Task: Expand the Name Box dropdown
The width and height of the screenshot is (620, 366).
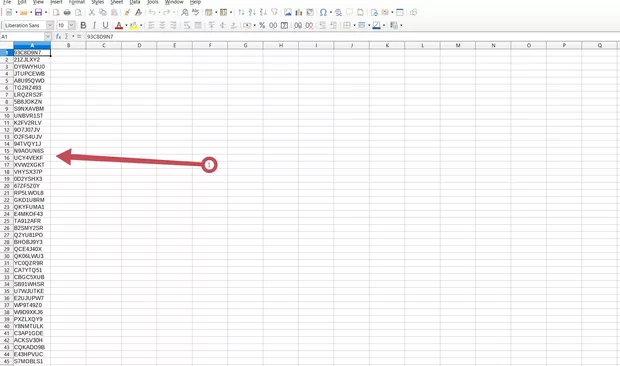Action: (48, 36)
